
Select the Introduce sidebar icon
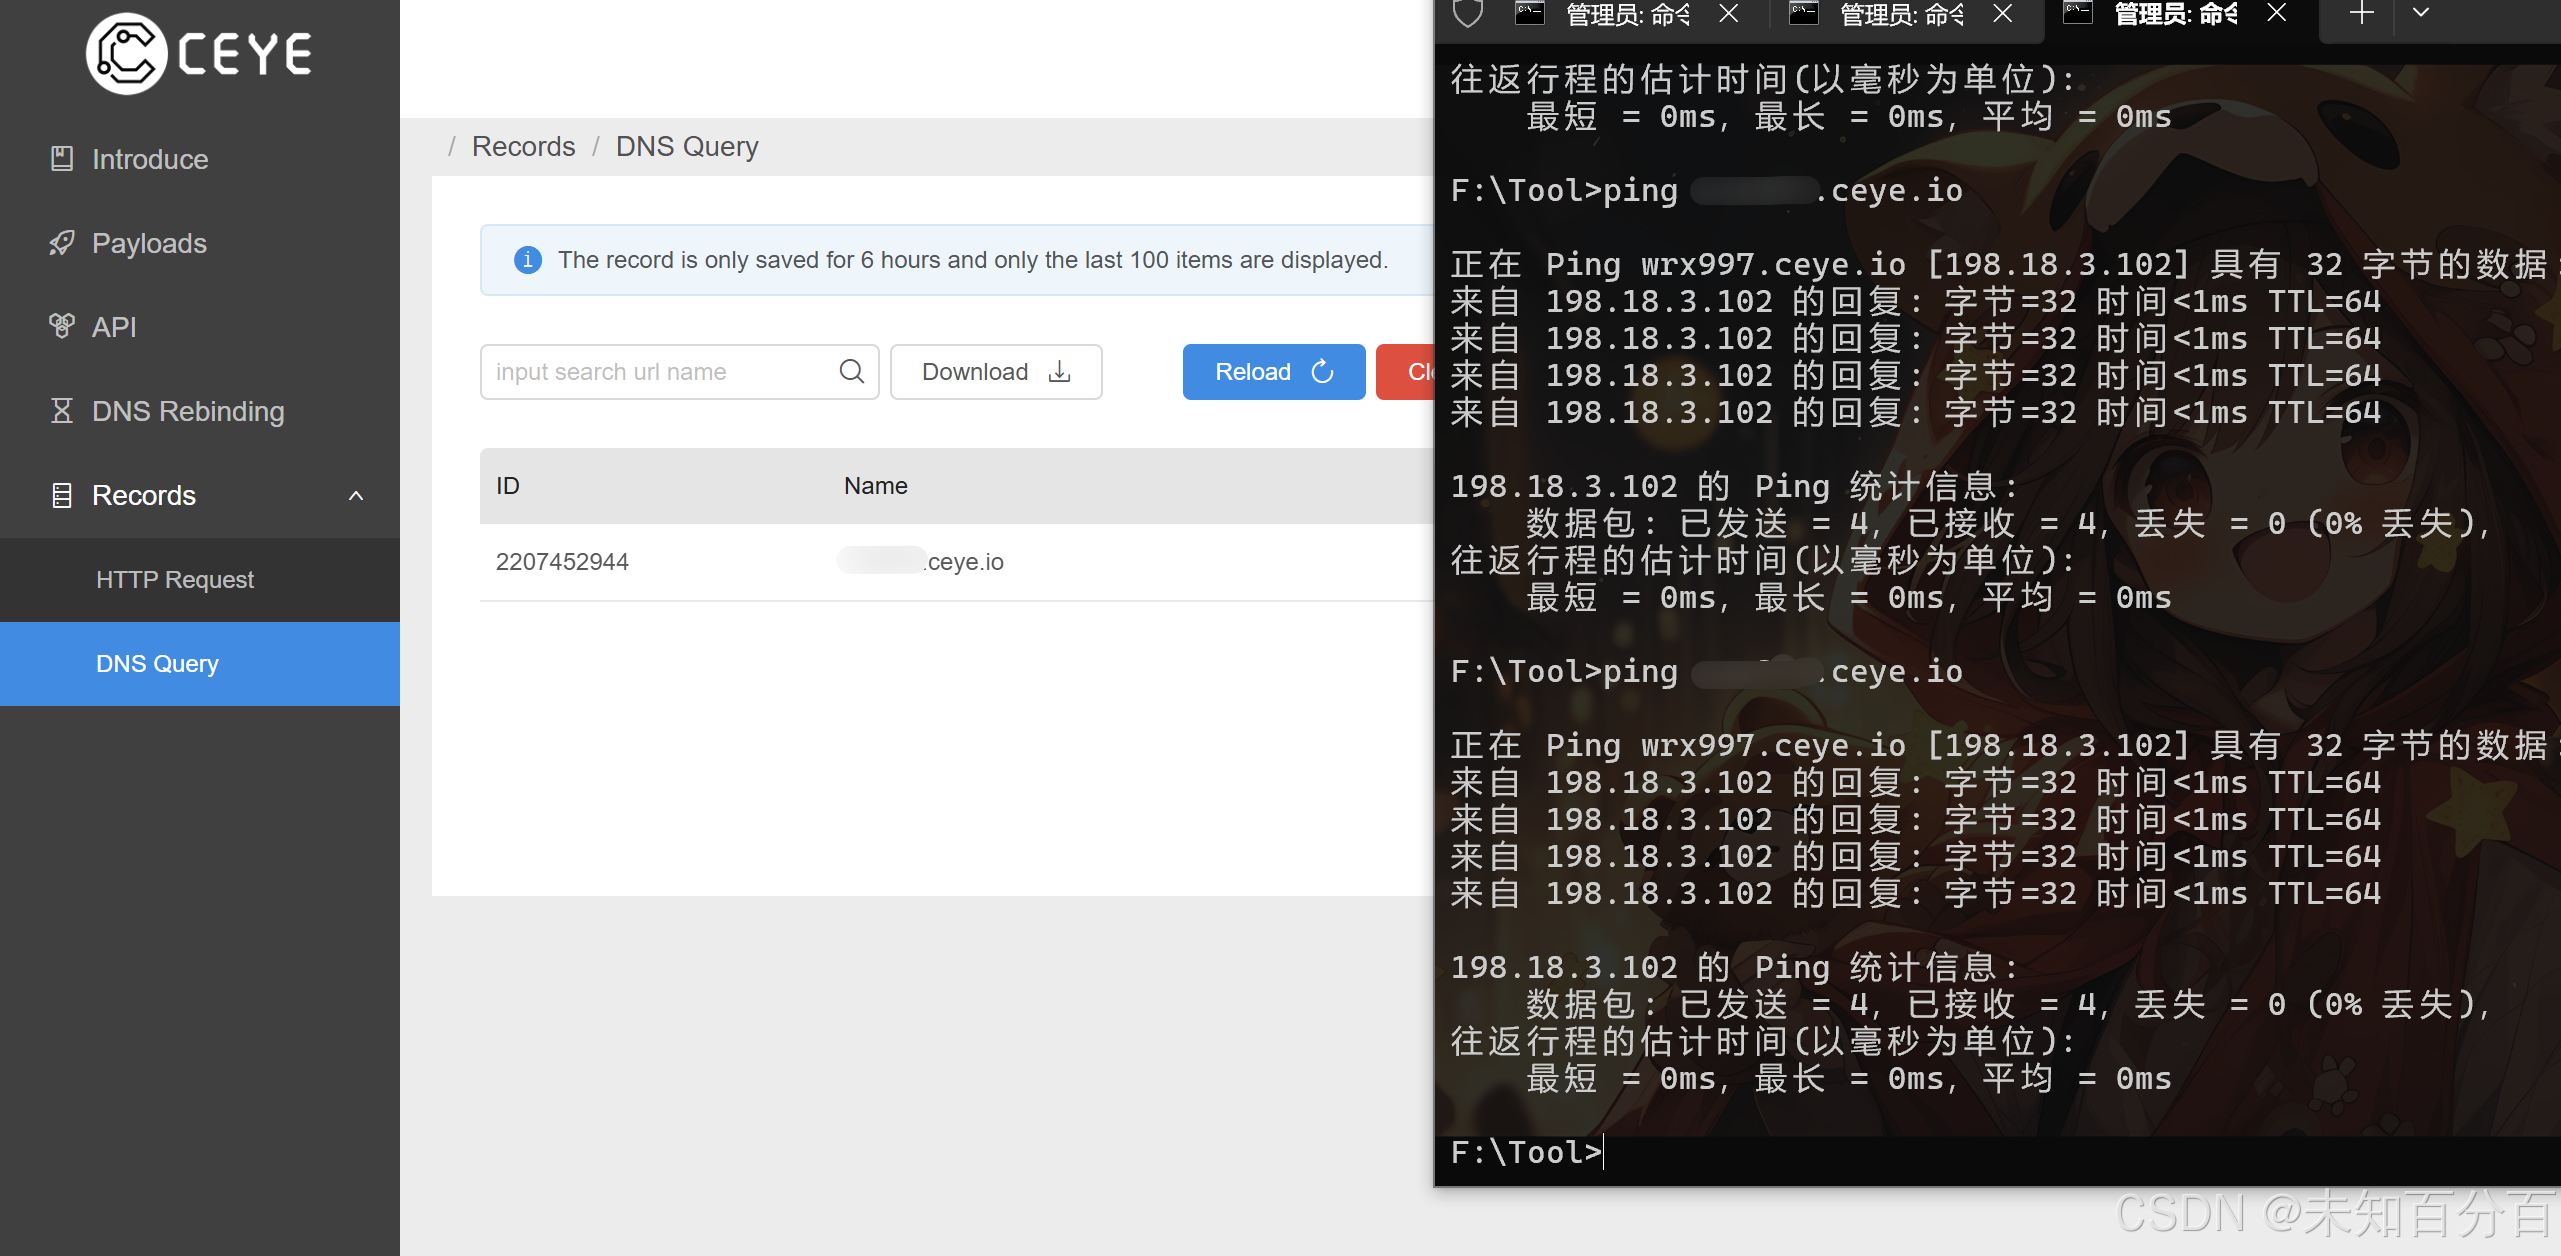62,158
